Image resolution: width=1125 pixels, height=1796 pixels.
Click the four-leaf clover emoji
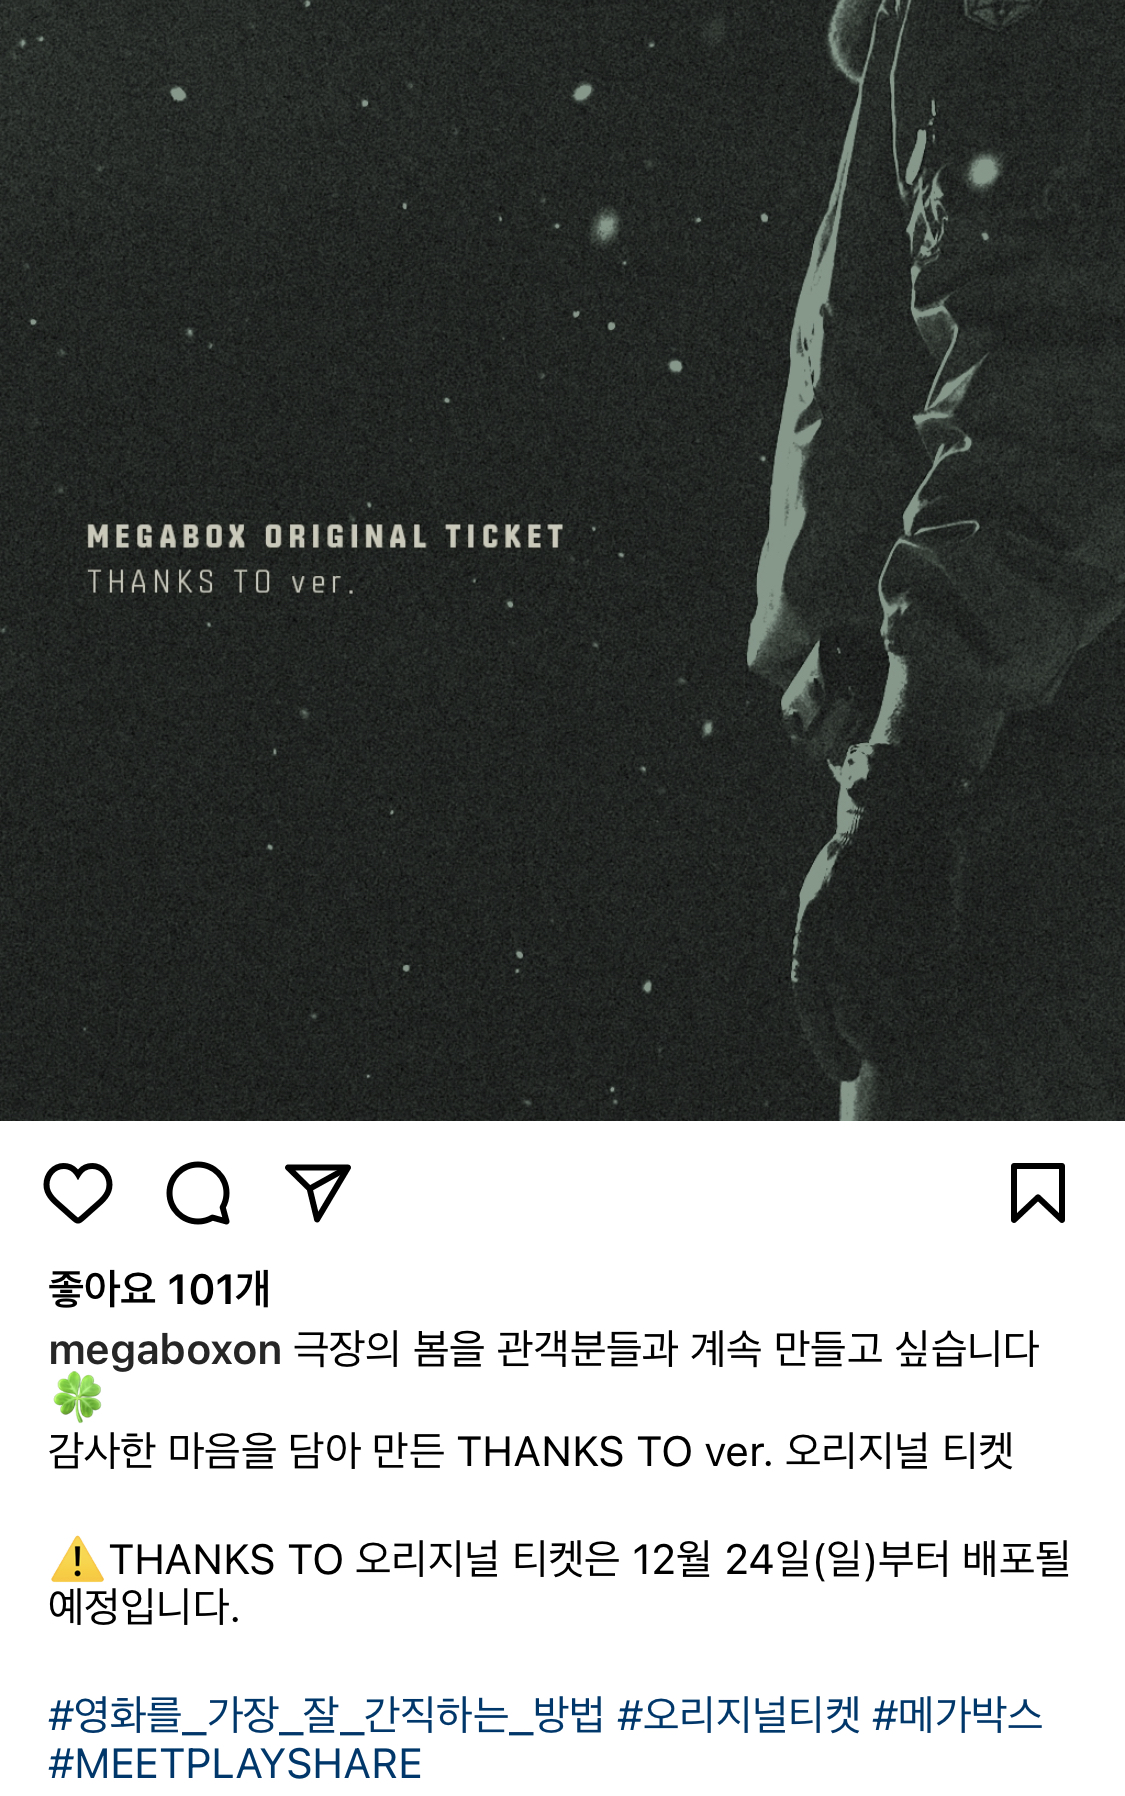point(78,1397)
